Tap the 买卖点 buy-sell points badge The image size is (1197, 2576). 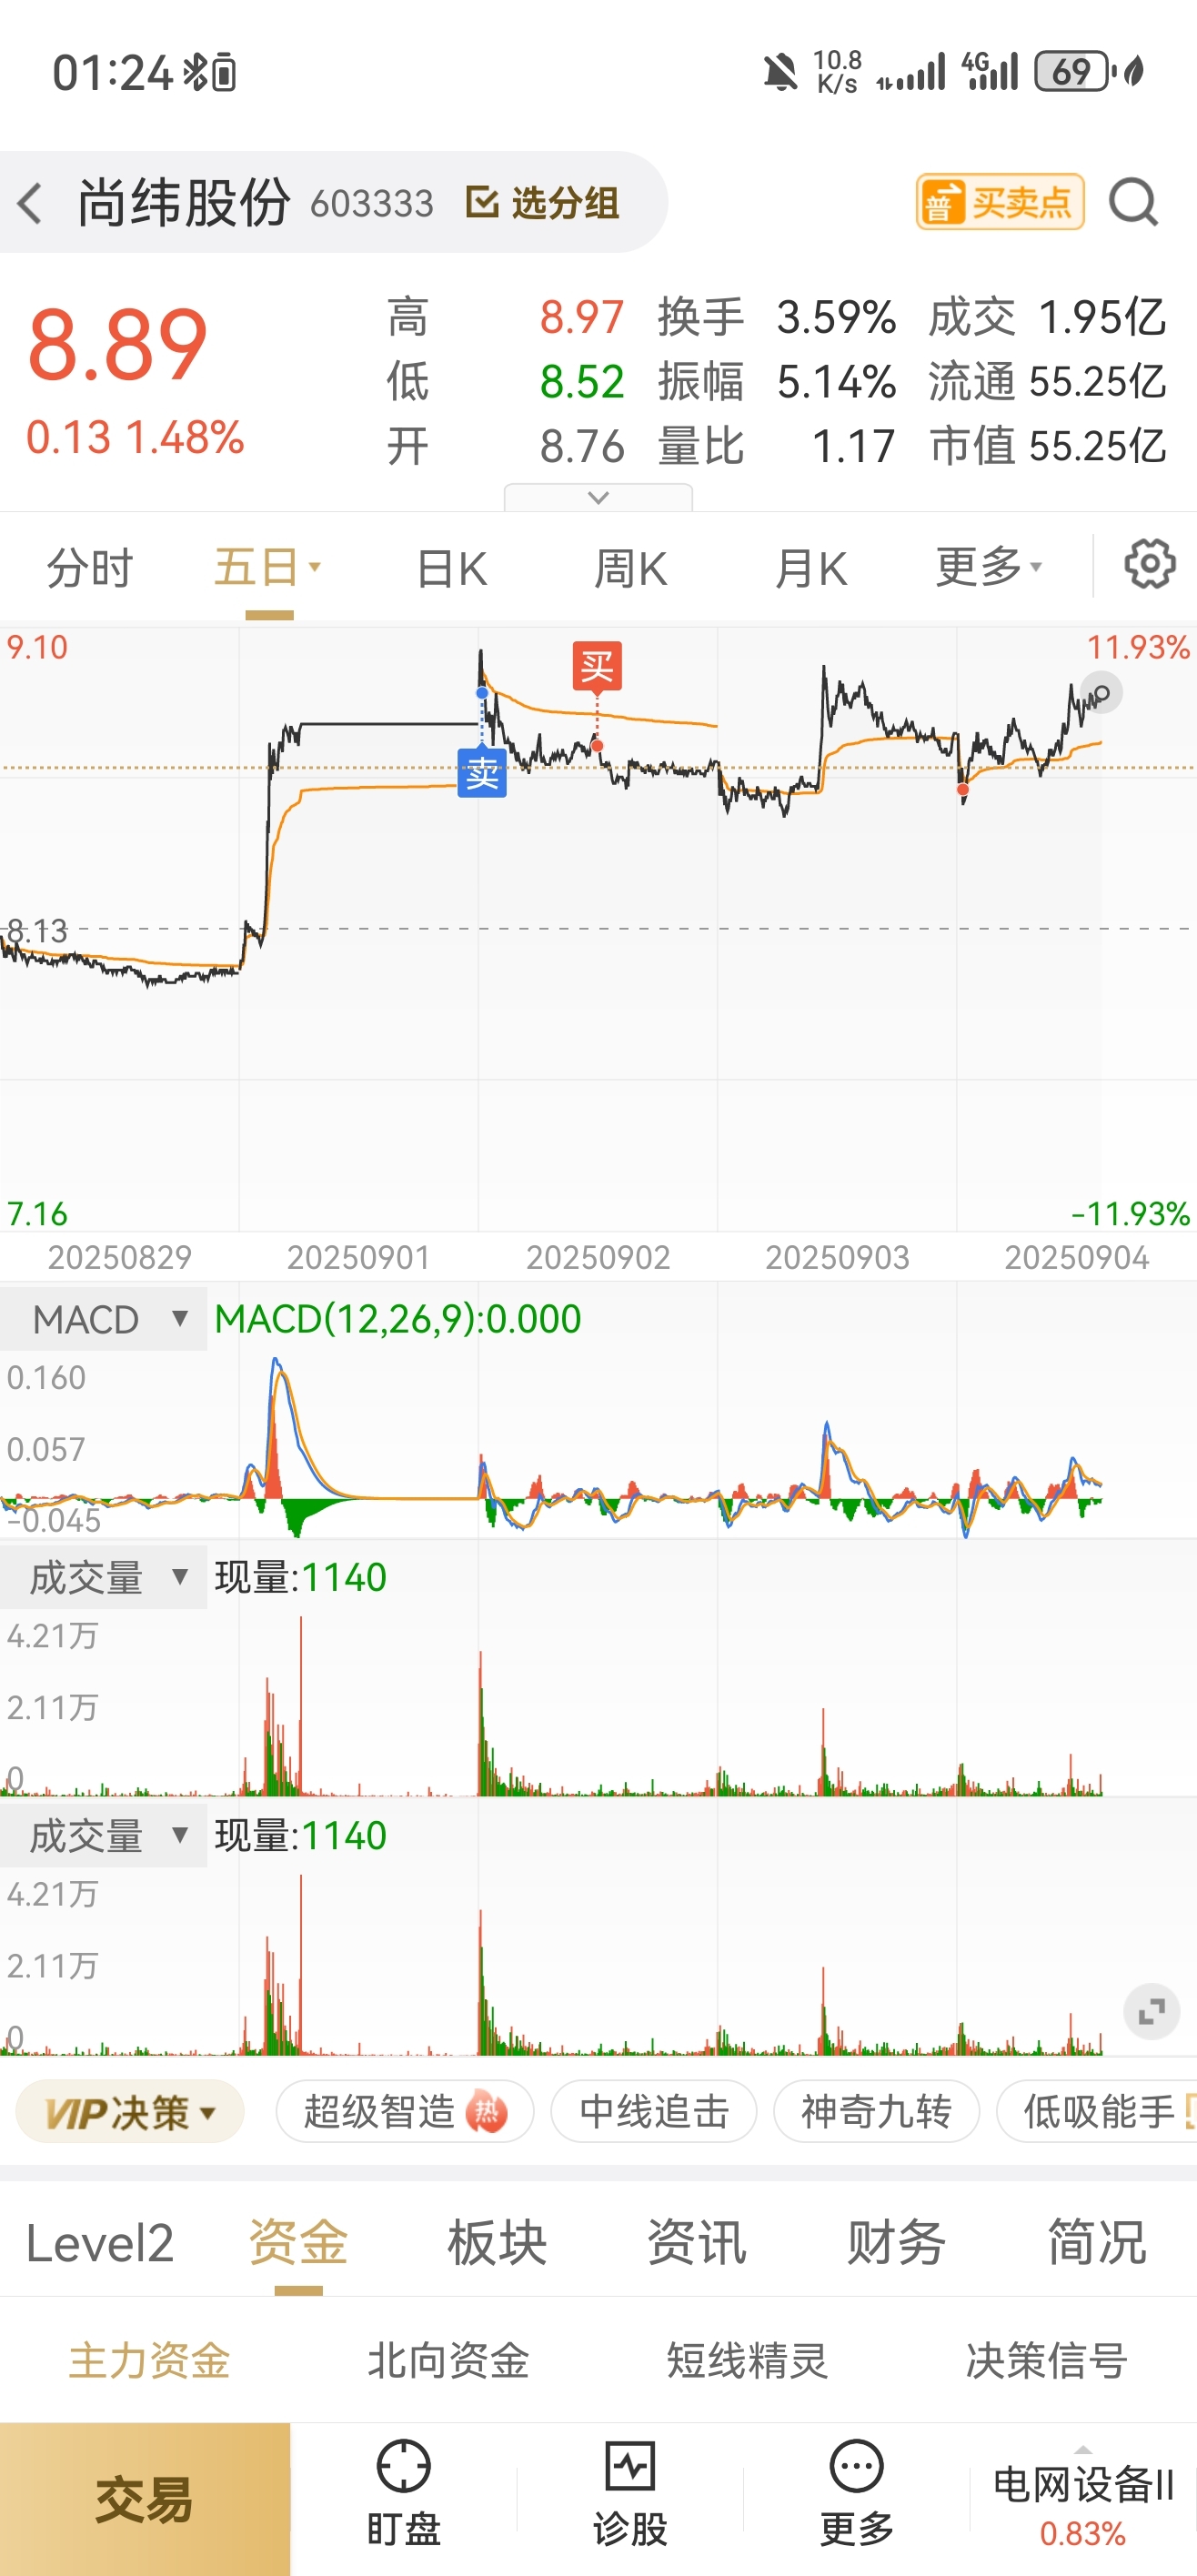coord(999,203)
